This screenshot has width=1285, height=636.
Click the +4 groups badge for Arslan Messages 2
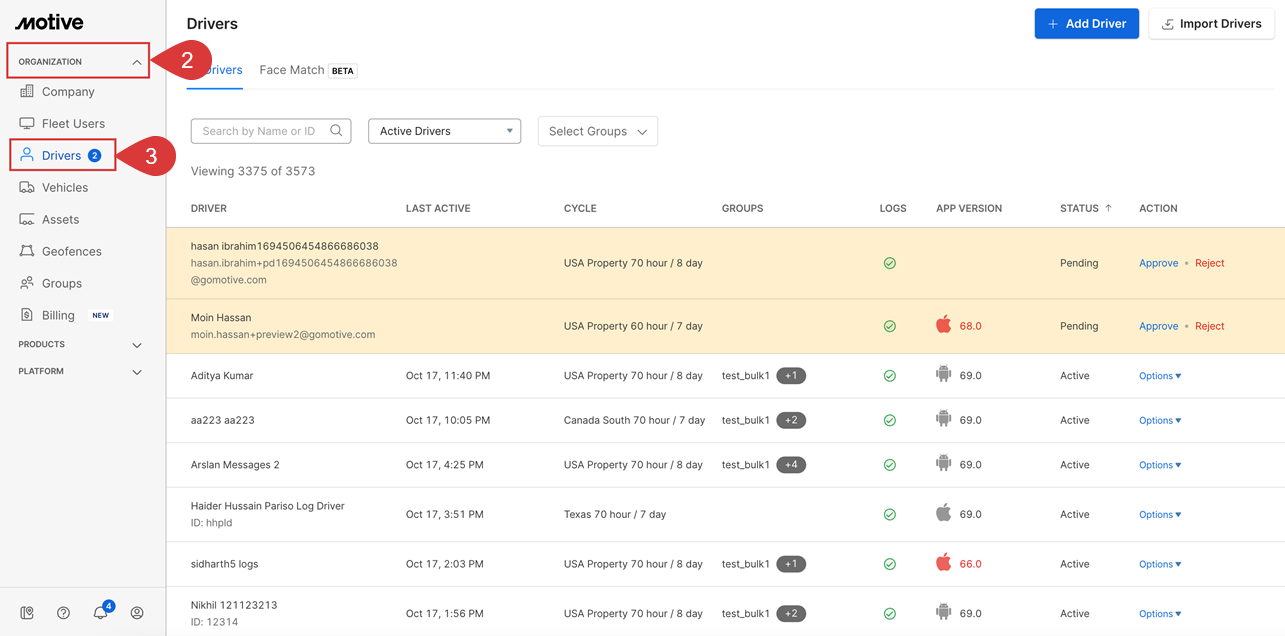coord(791,465)
